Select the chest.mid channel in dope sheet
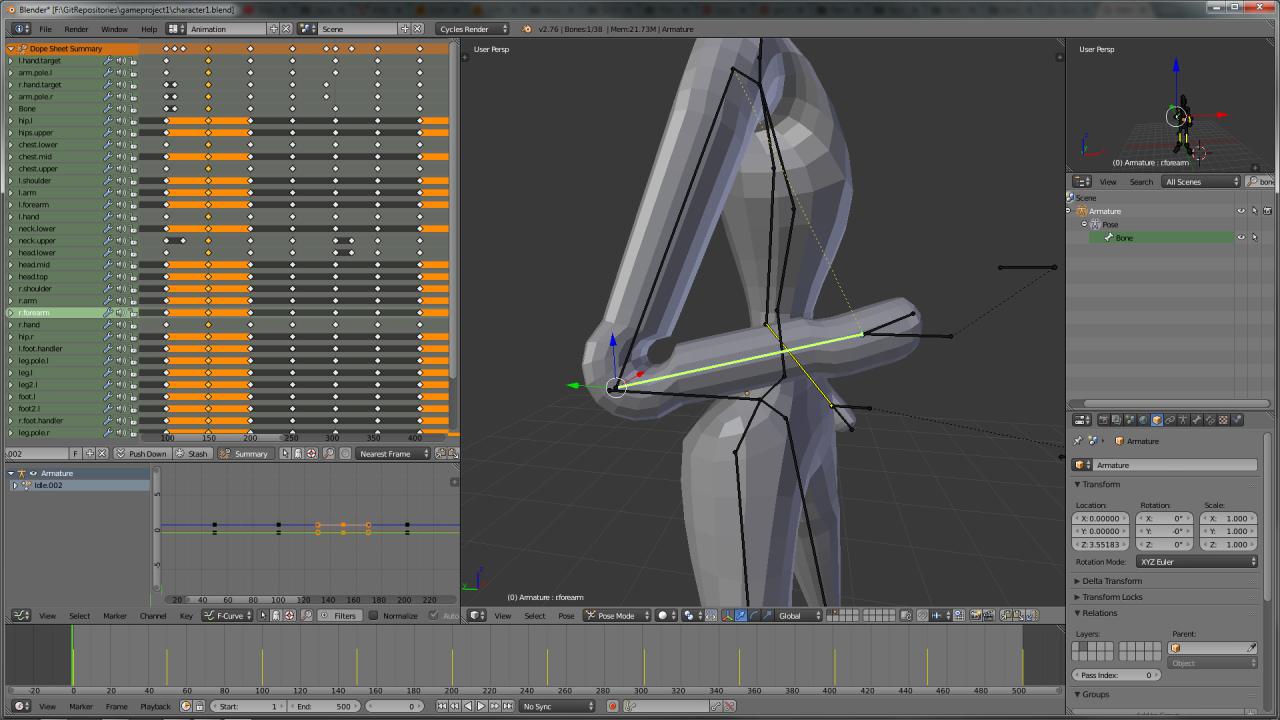 tap(35, 157)
